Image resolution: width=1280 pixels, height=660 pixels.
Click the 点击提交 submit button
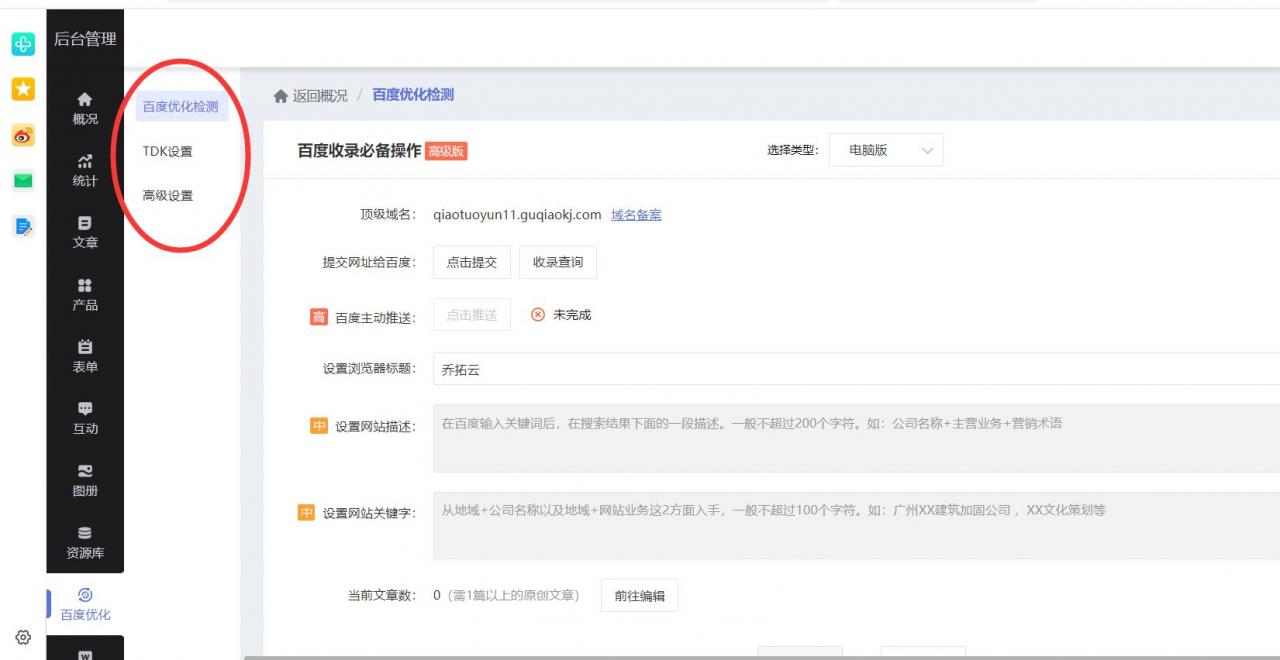tap(470, 262)
